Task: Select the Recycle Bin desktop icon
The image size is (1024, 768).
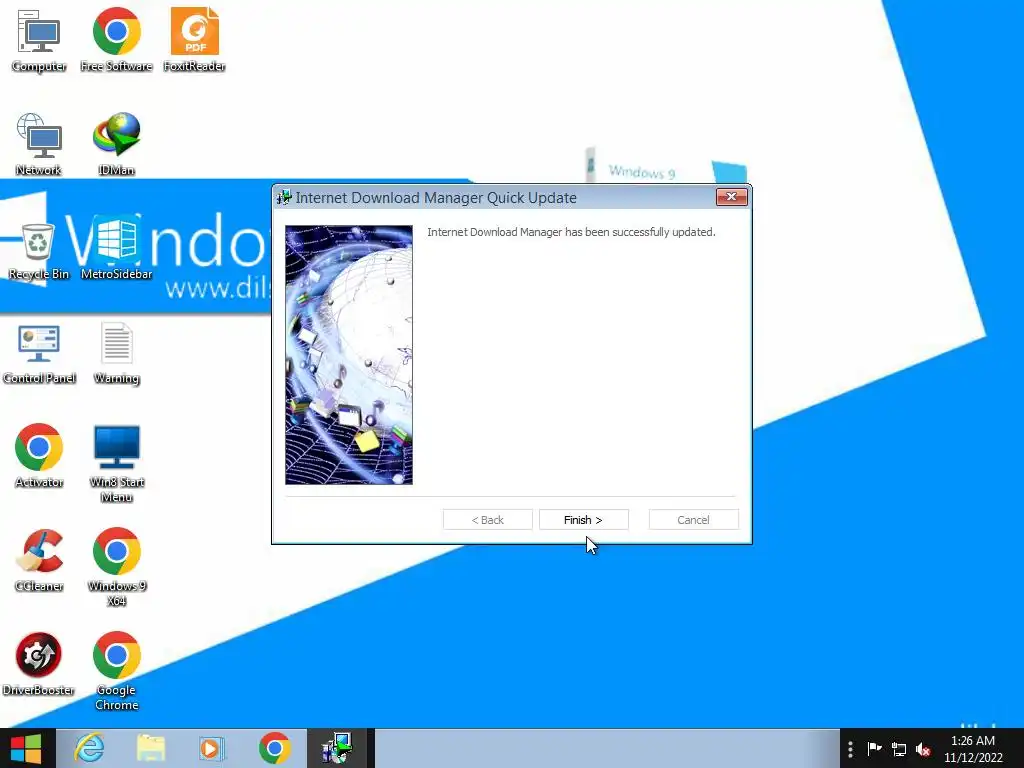Action: pos(39,251)
